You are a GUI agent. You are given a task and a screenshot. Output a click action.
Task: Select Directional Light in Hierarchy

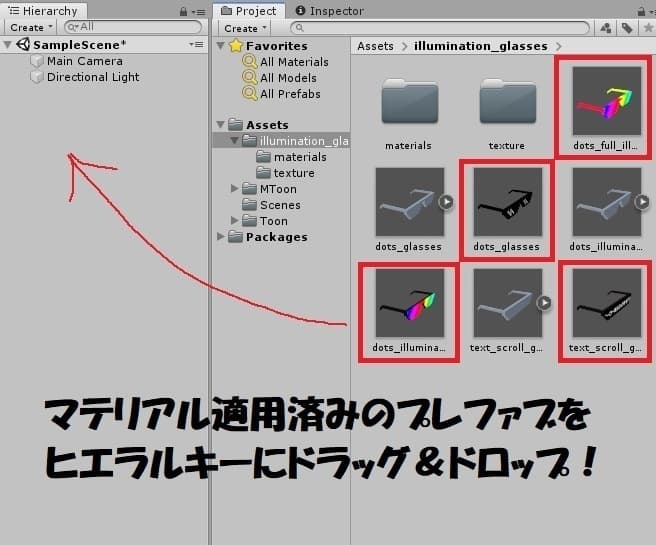pyautogui.click(x=93, y=77)
